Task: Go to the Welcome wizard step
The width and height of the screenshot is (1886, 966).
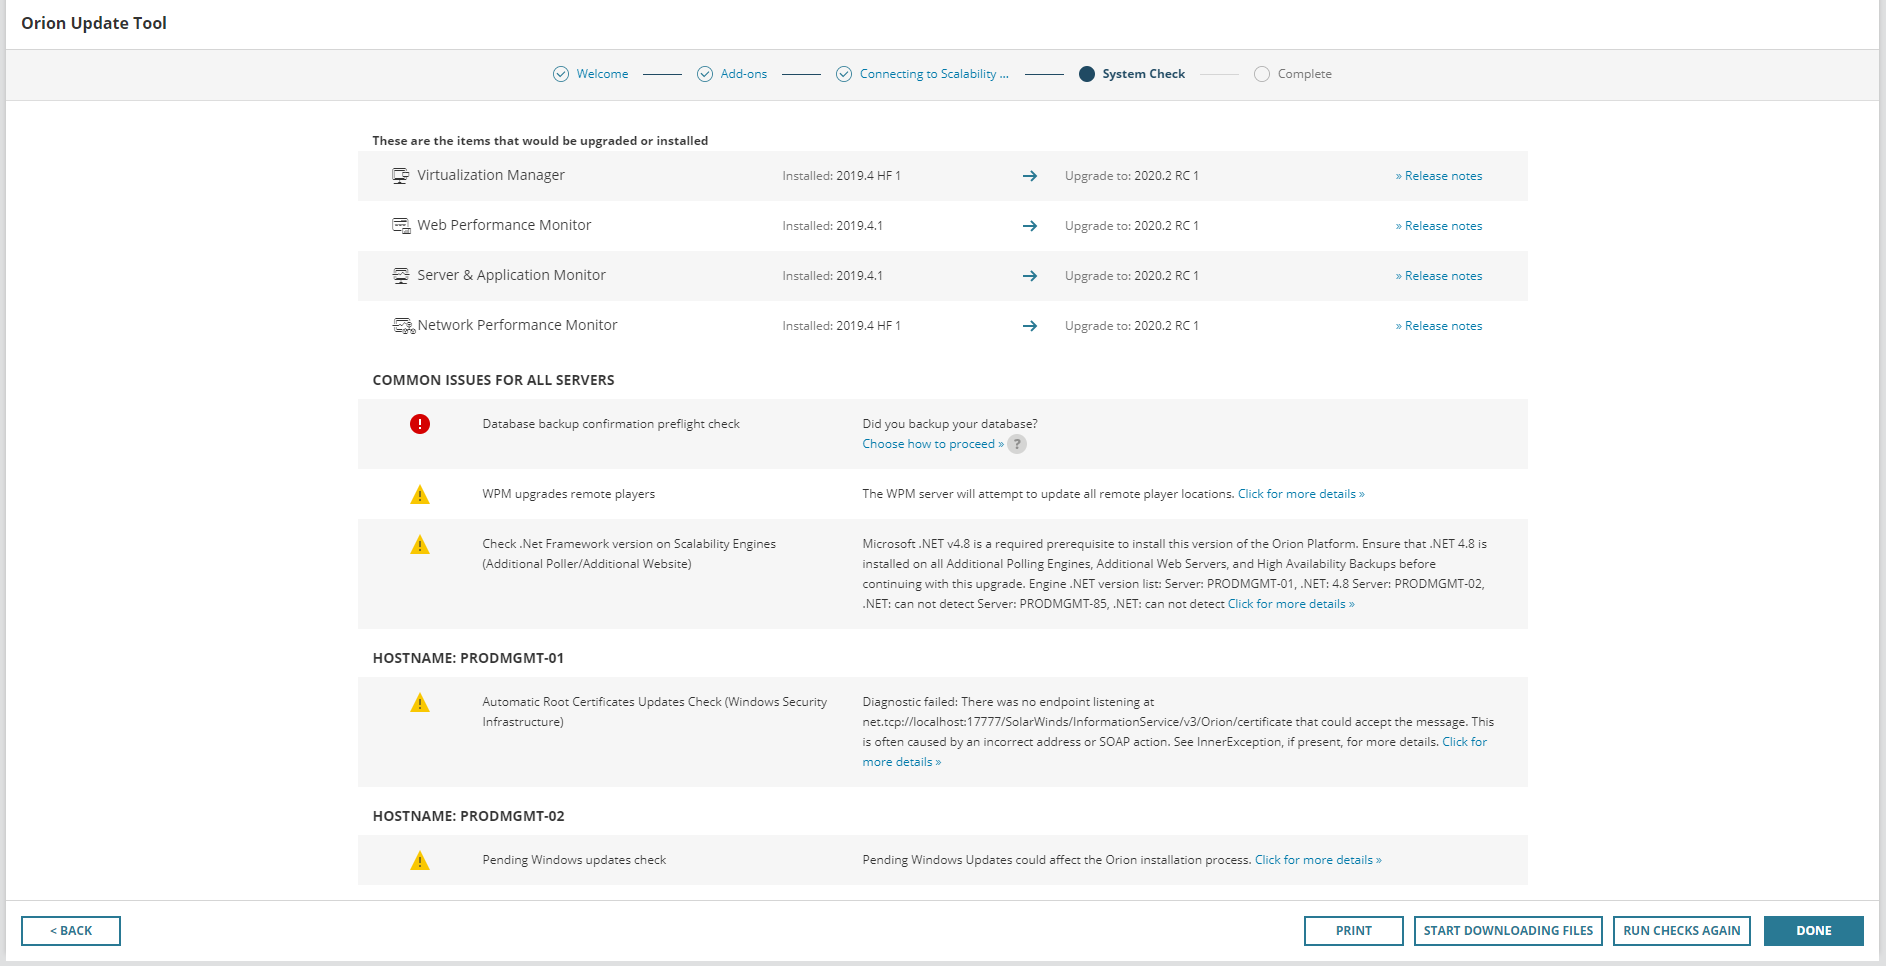Action: pyautogui.click(x=603, y=74)
